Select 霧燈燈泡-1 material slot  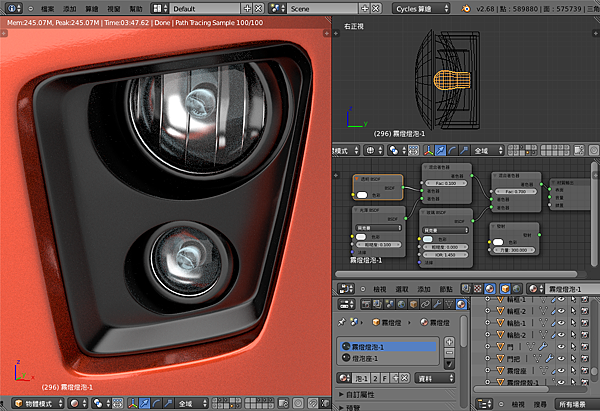click(x=388, y=347)
